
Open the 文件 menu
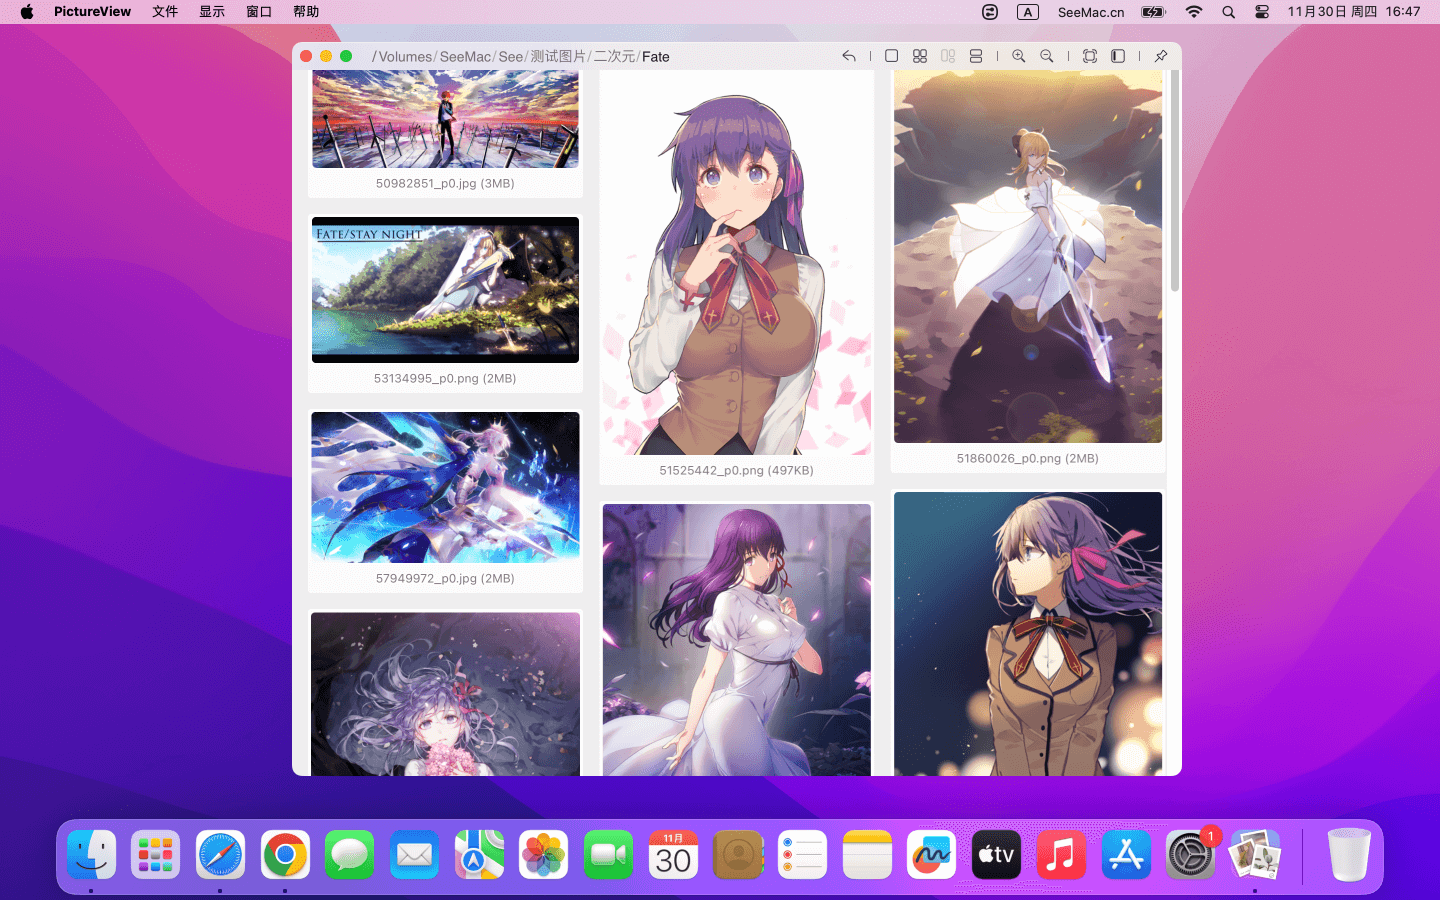click(165, 12)
